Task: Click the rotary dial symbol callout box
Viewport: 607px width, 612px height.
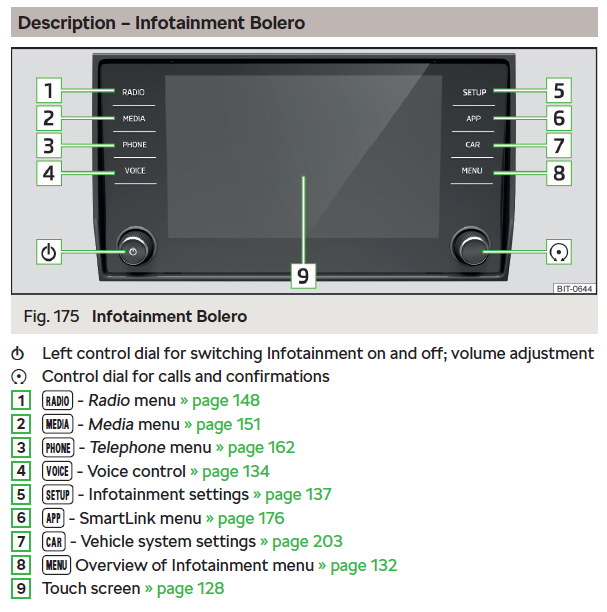Action: click(559, 252)
